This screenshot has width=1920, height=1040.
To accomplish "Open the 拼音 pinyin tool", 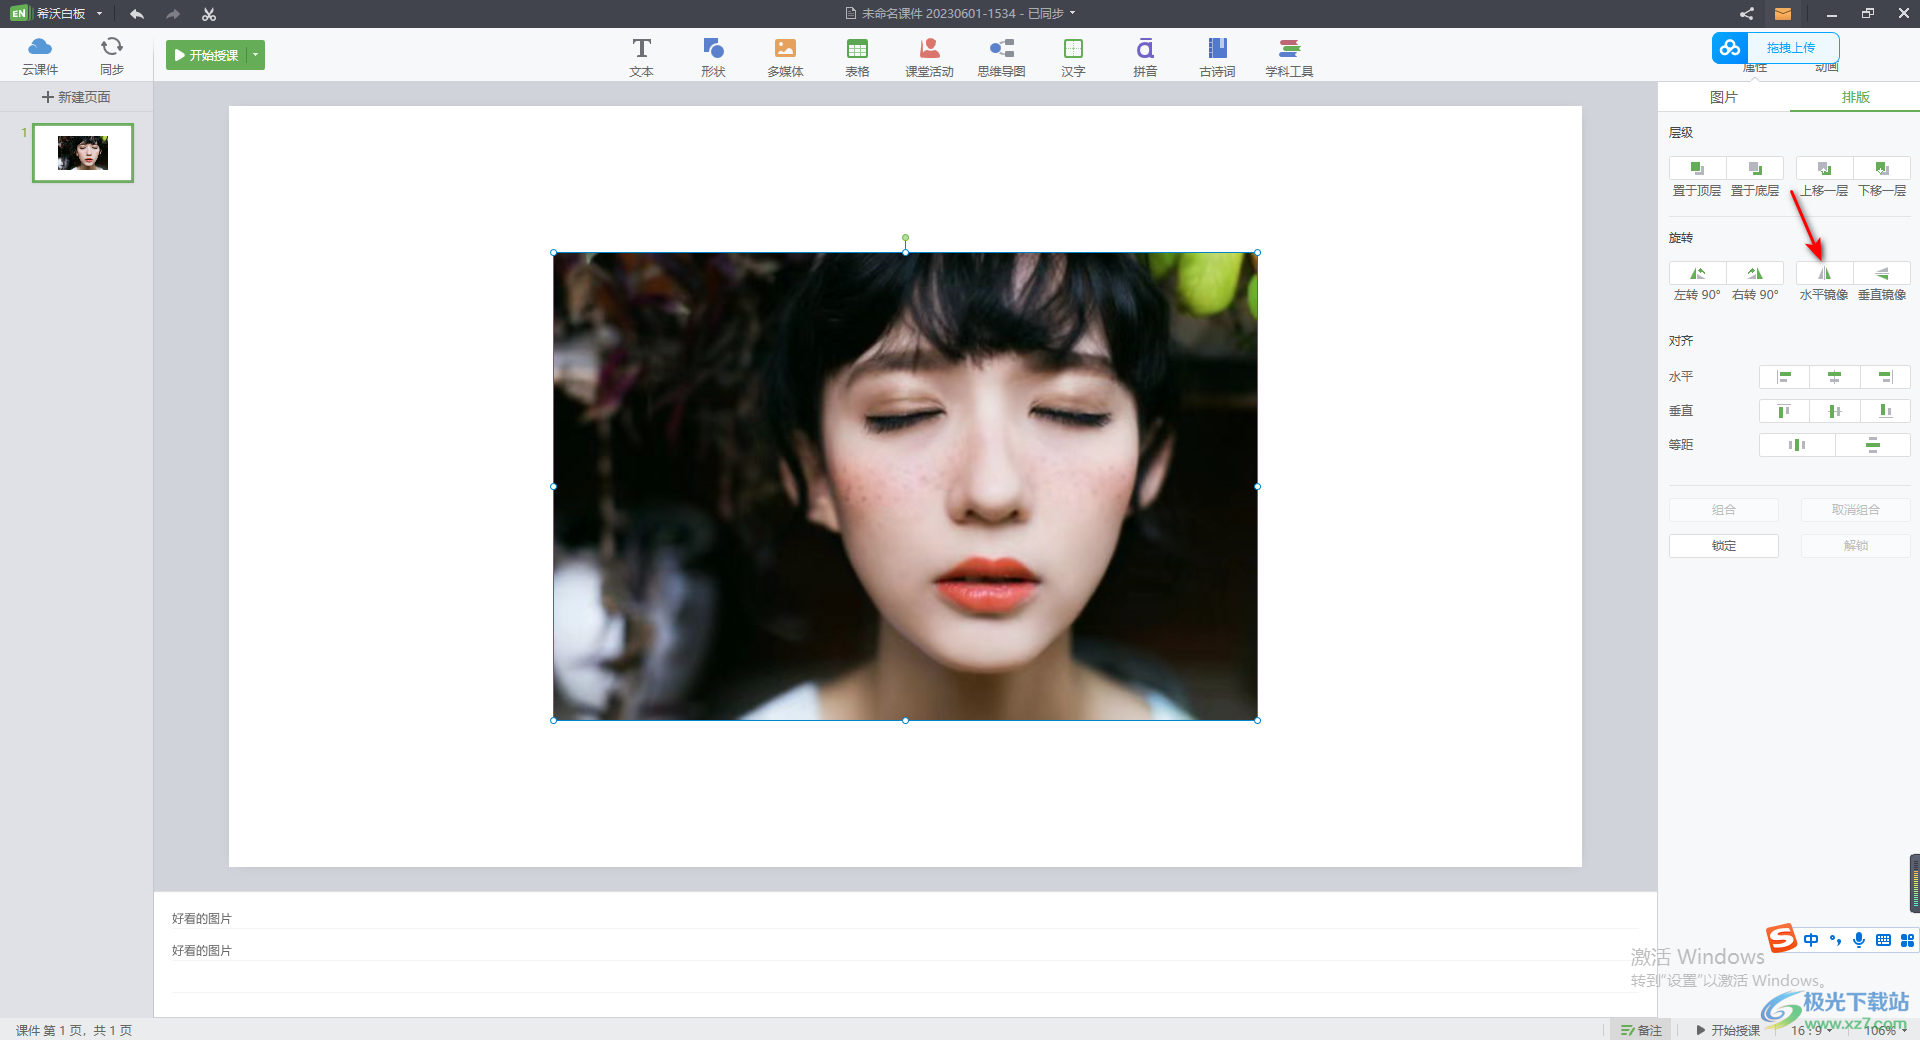I will 1145,57.
